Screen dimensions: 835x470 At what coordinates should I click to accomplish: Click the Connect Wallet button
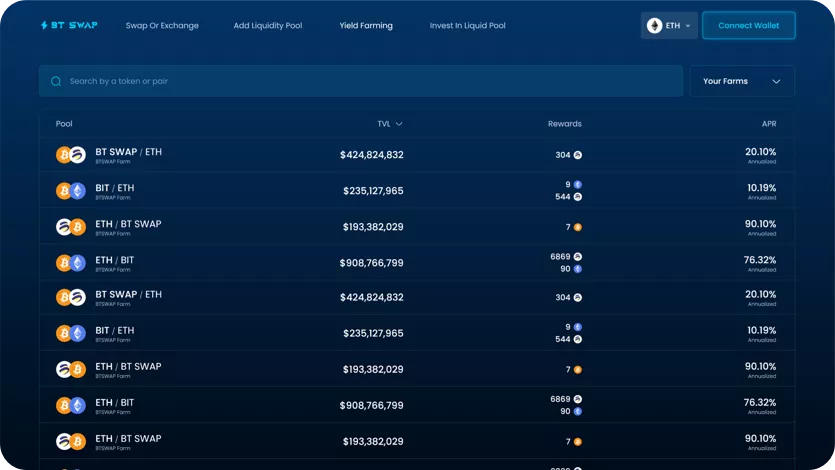coord(749,26)
